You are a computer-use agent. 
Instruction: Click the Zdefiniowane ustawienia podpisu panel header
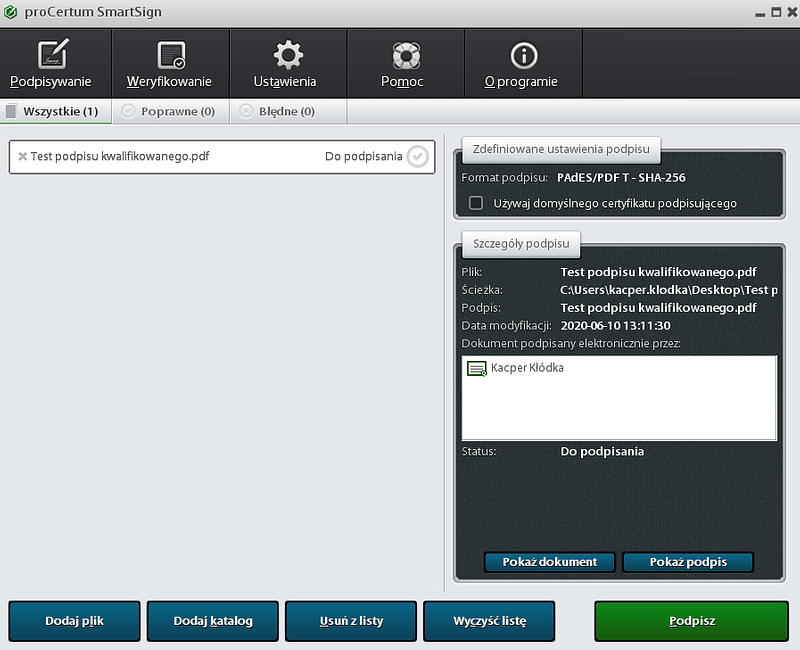[x=561, y=149]
